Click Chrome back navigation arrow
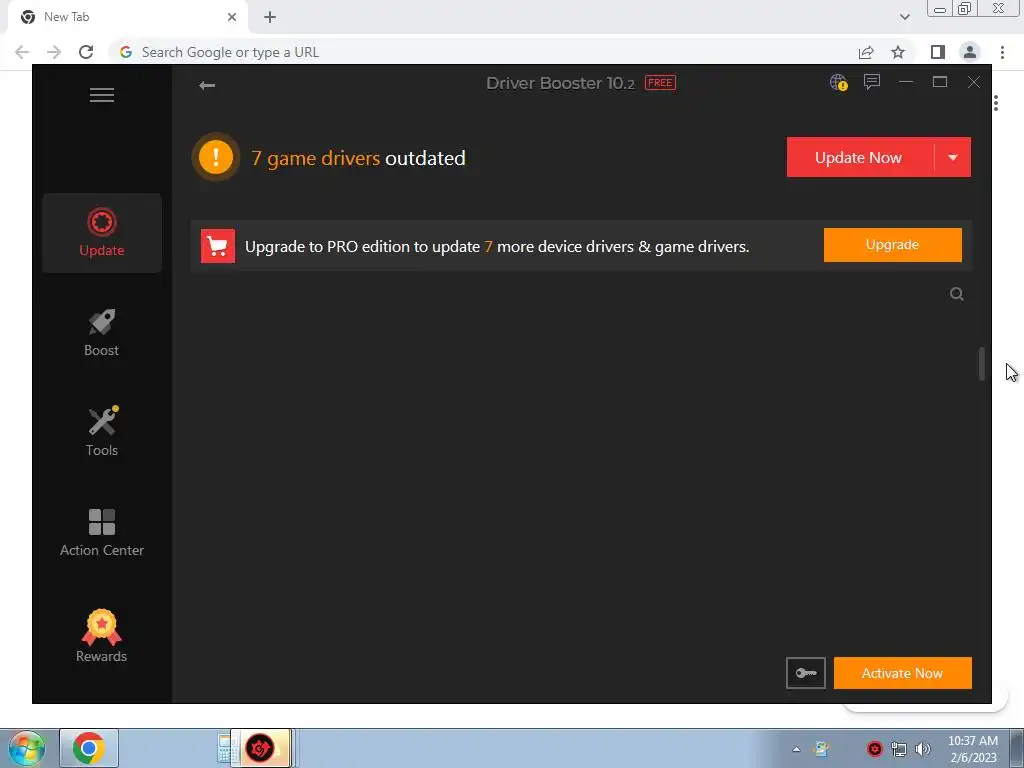The width and height of the screenshot is (1024, 768). [22, 52]
